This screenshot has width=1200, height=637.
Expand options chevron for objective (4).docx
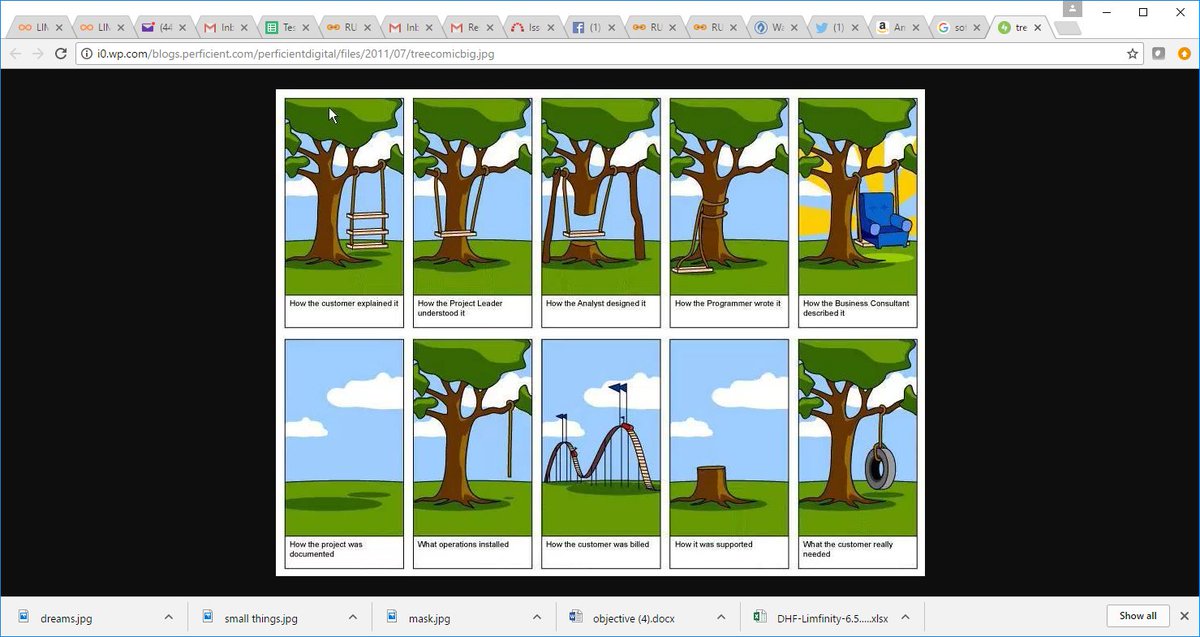point(720,617)
